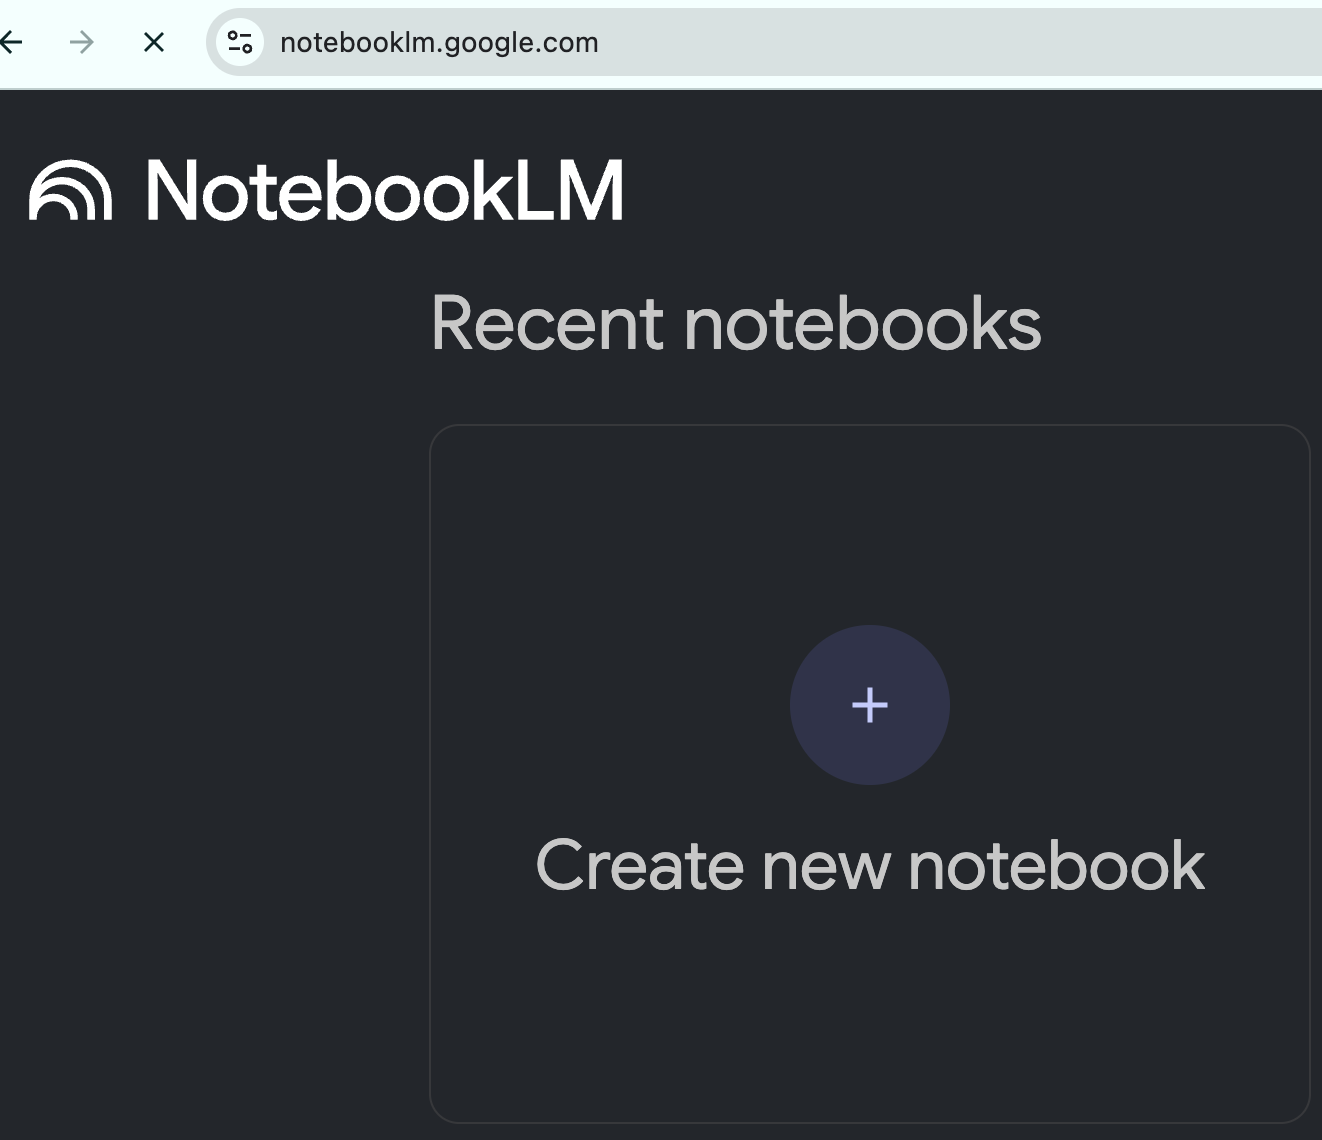Click the NotebookLM arch logo icon
This screenshot has width=1322, height=1140.
click(70, 190)
